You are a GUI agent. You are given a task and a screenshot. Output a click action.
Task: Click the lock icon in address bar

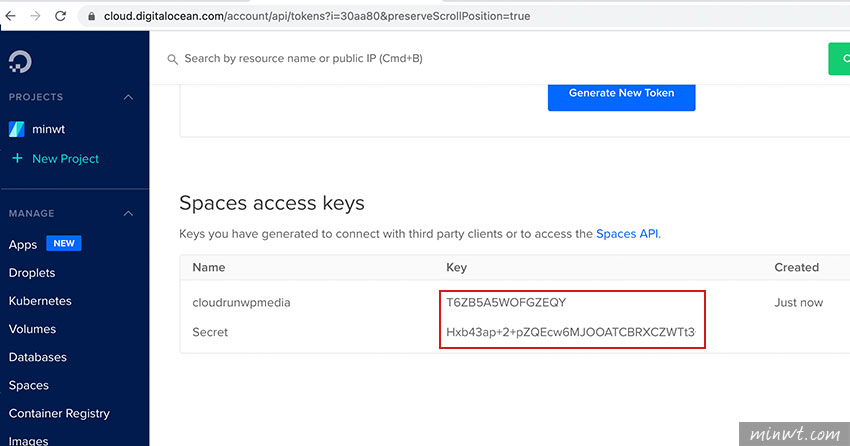[x=92, y=16]
